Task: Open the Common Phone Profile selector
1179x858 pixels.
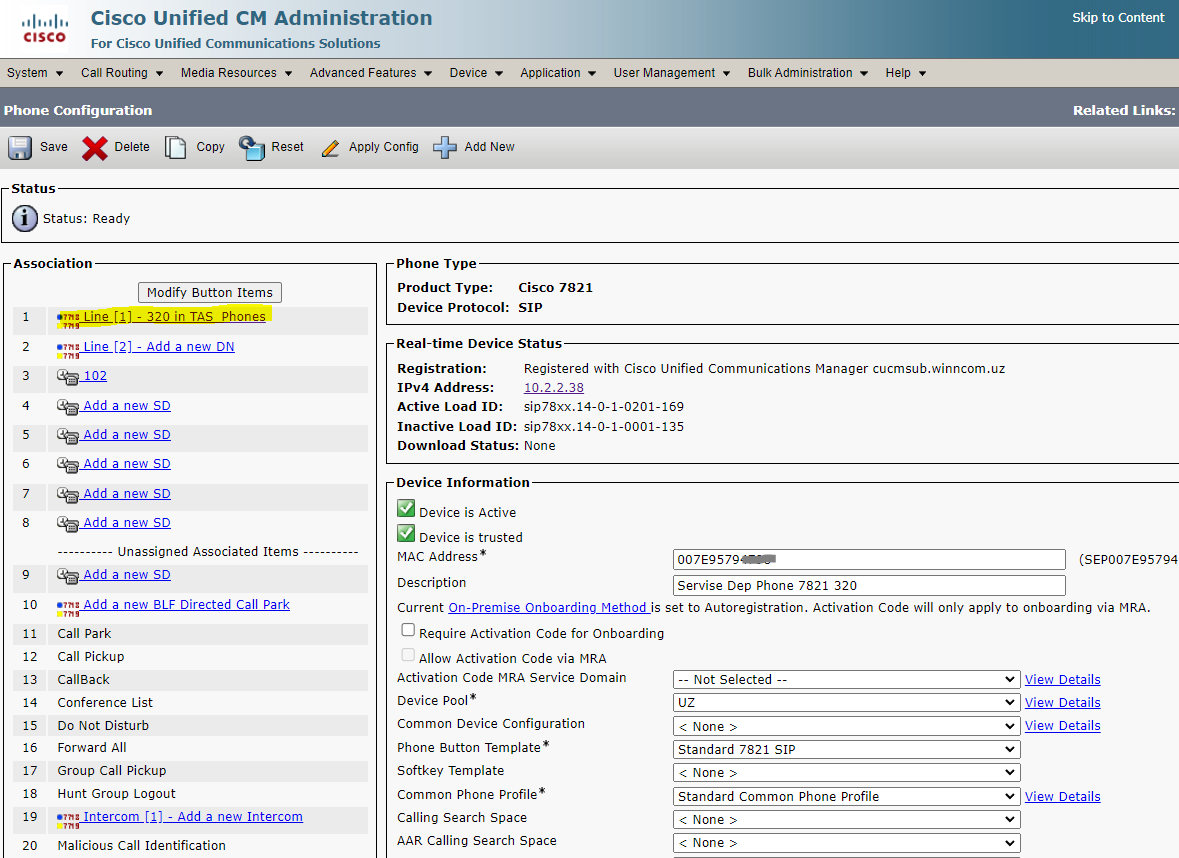Action: pos(845,796)
